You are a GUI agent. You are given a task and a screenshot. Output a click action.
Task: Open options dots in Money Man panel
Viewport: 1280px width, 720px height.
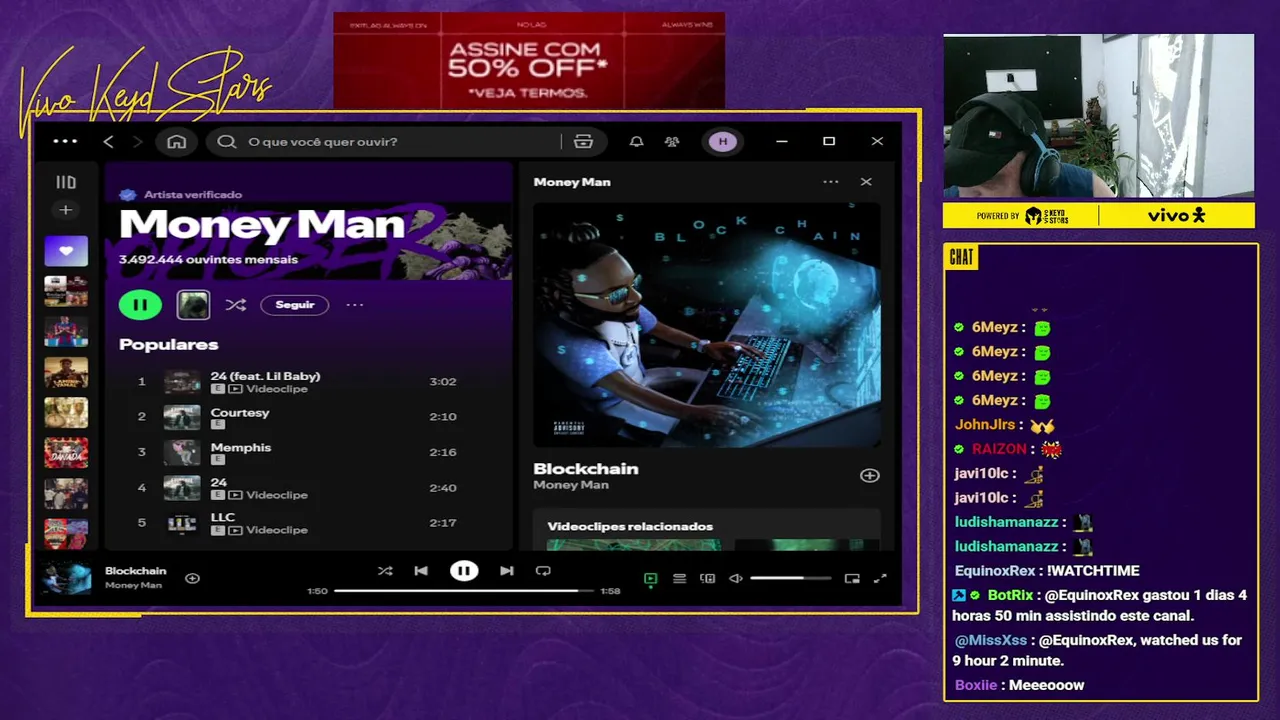click(831, 182)
